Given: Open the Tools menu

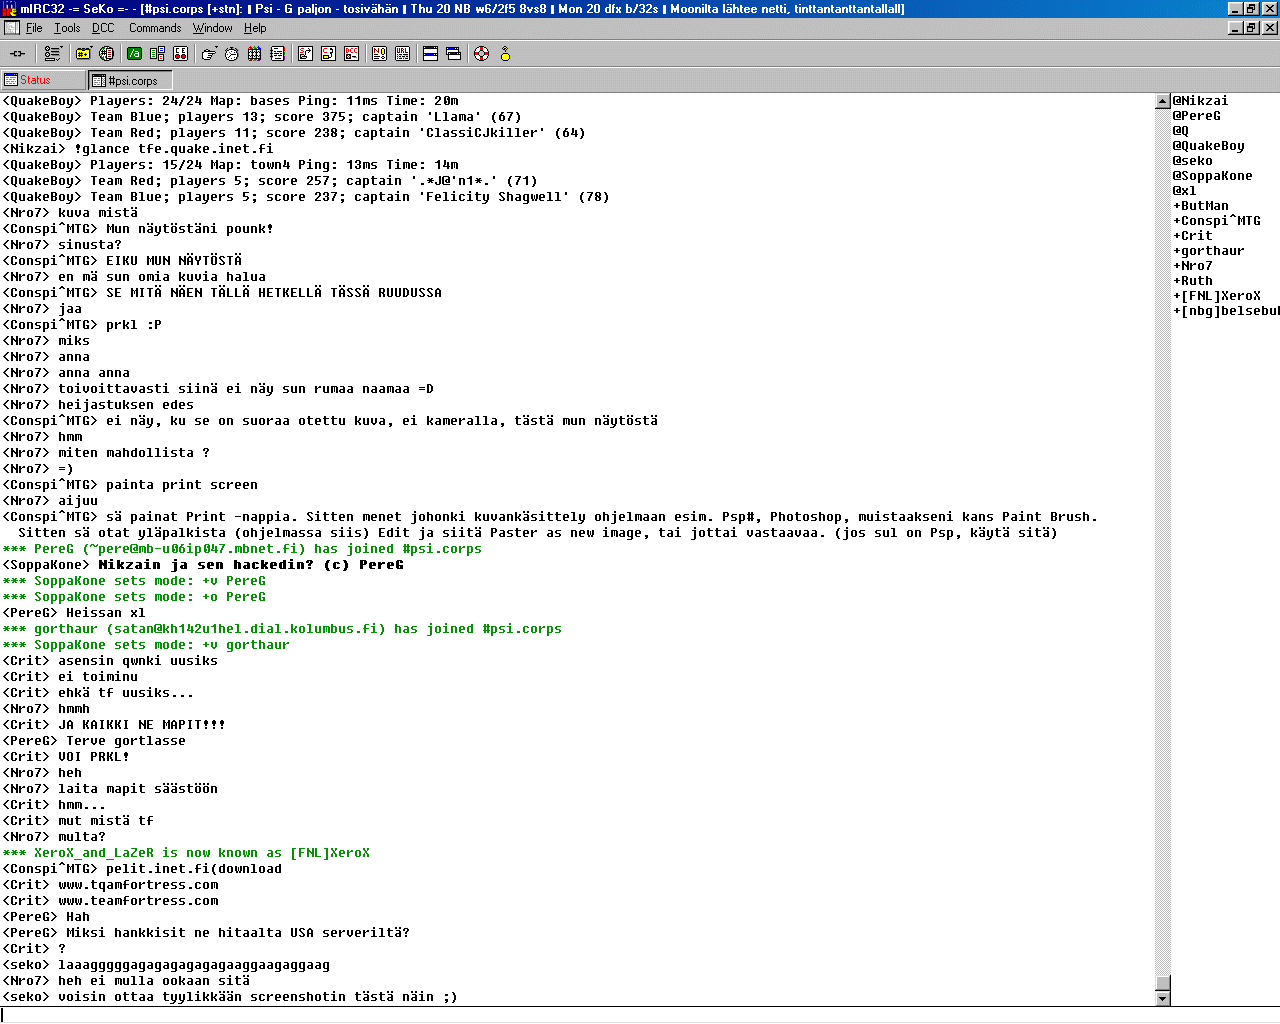Looking at the screenshot, I should click(x=67, y=28).
